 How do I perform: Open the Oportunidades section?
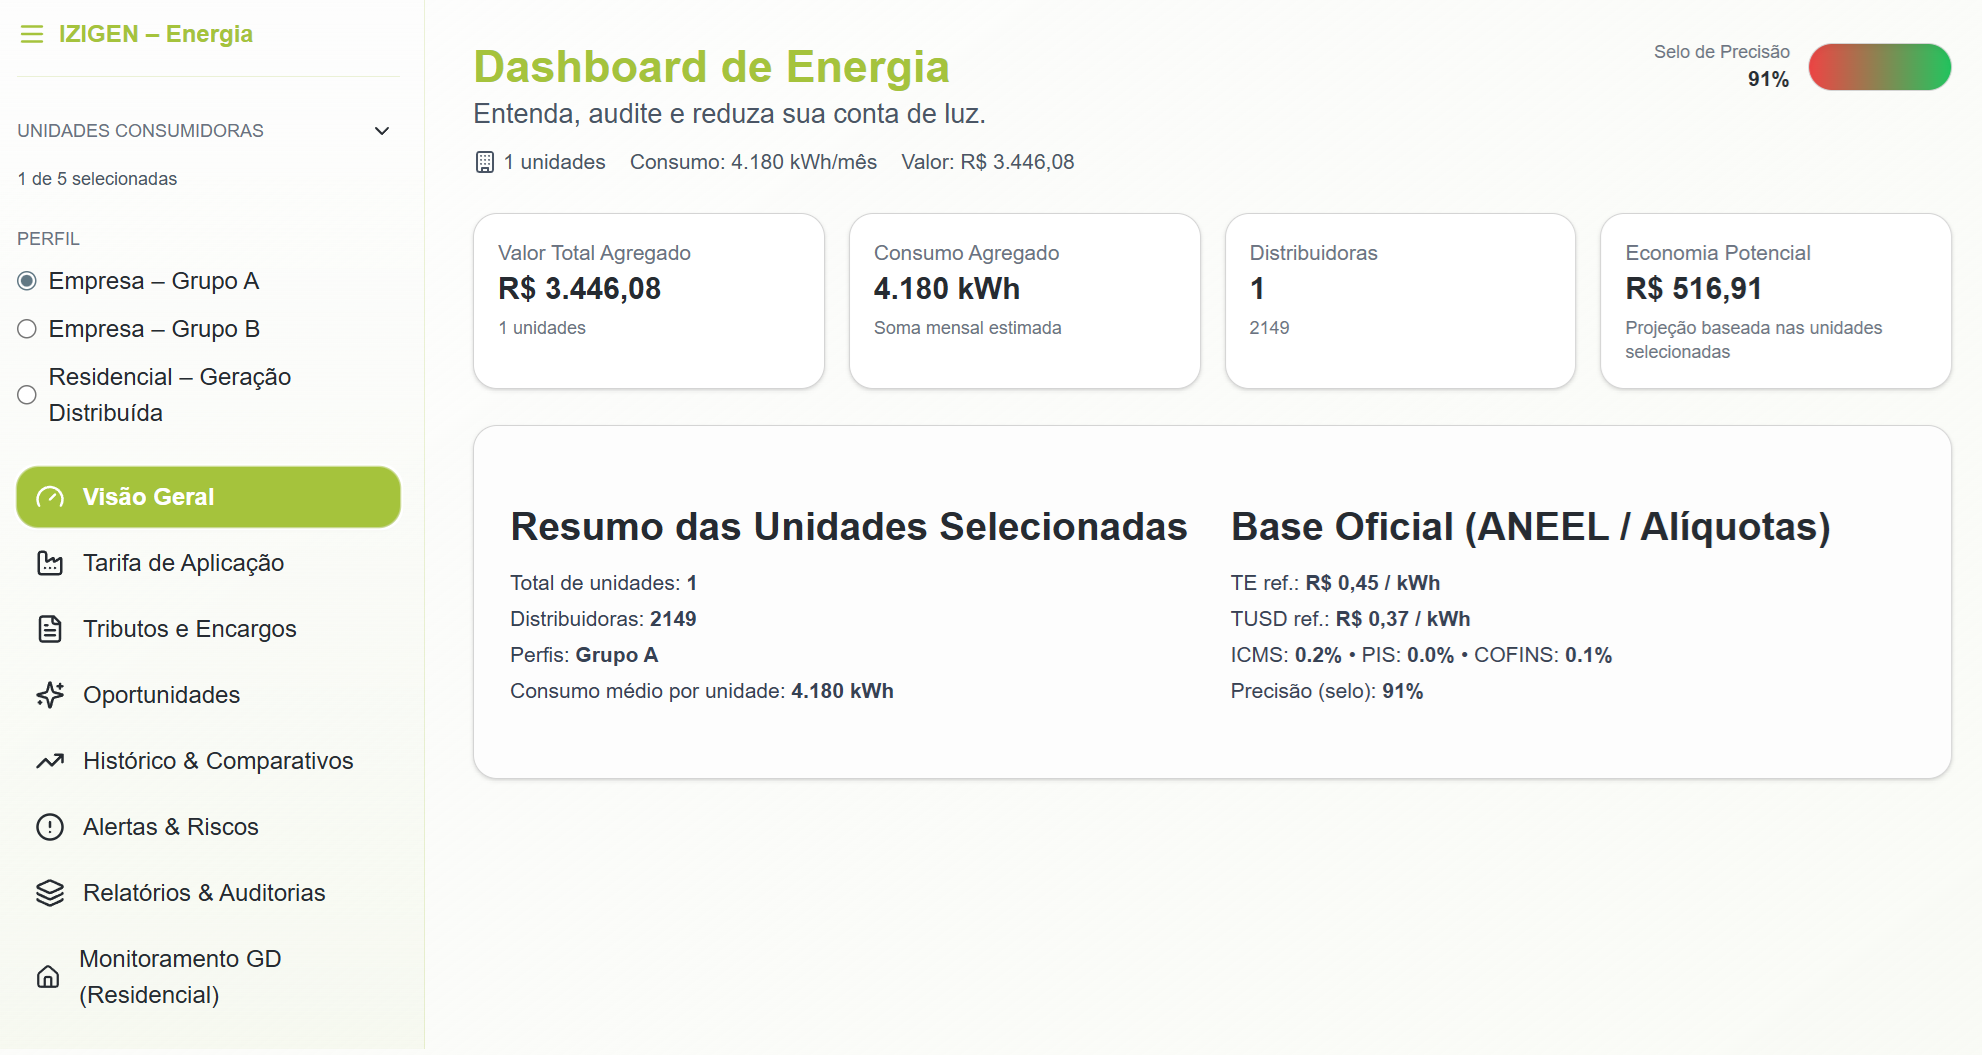160,695
